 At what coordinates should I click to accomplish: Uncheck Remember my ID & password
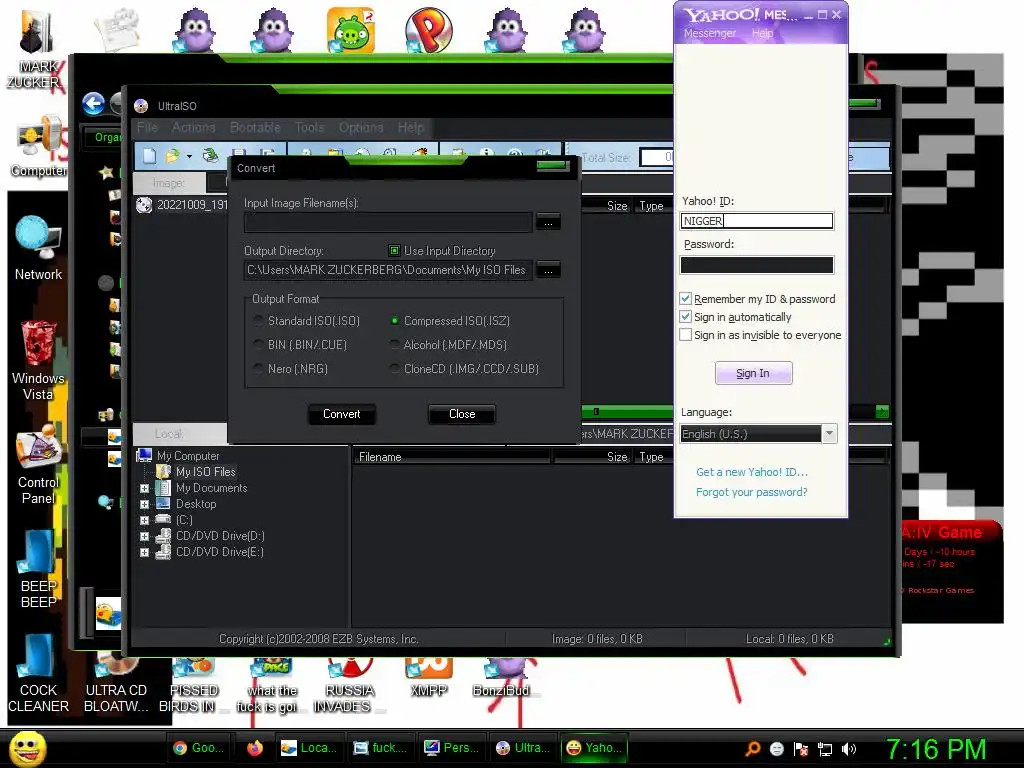click(x=685, y=299)
